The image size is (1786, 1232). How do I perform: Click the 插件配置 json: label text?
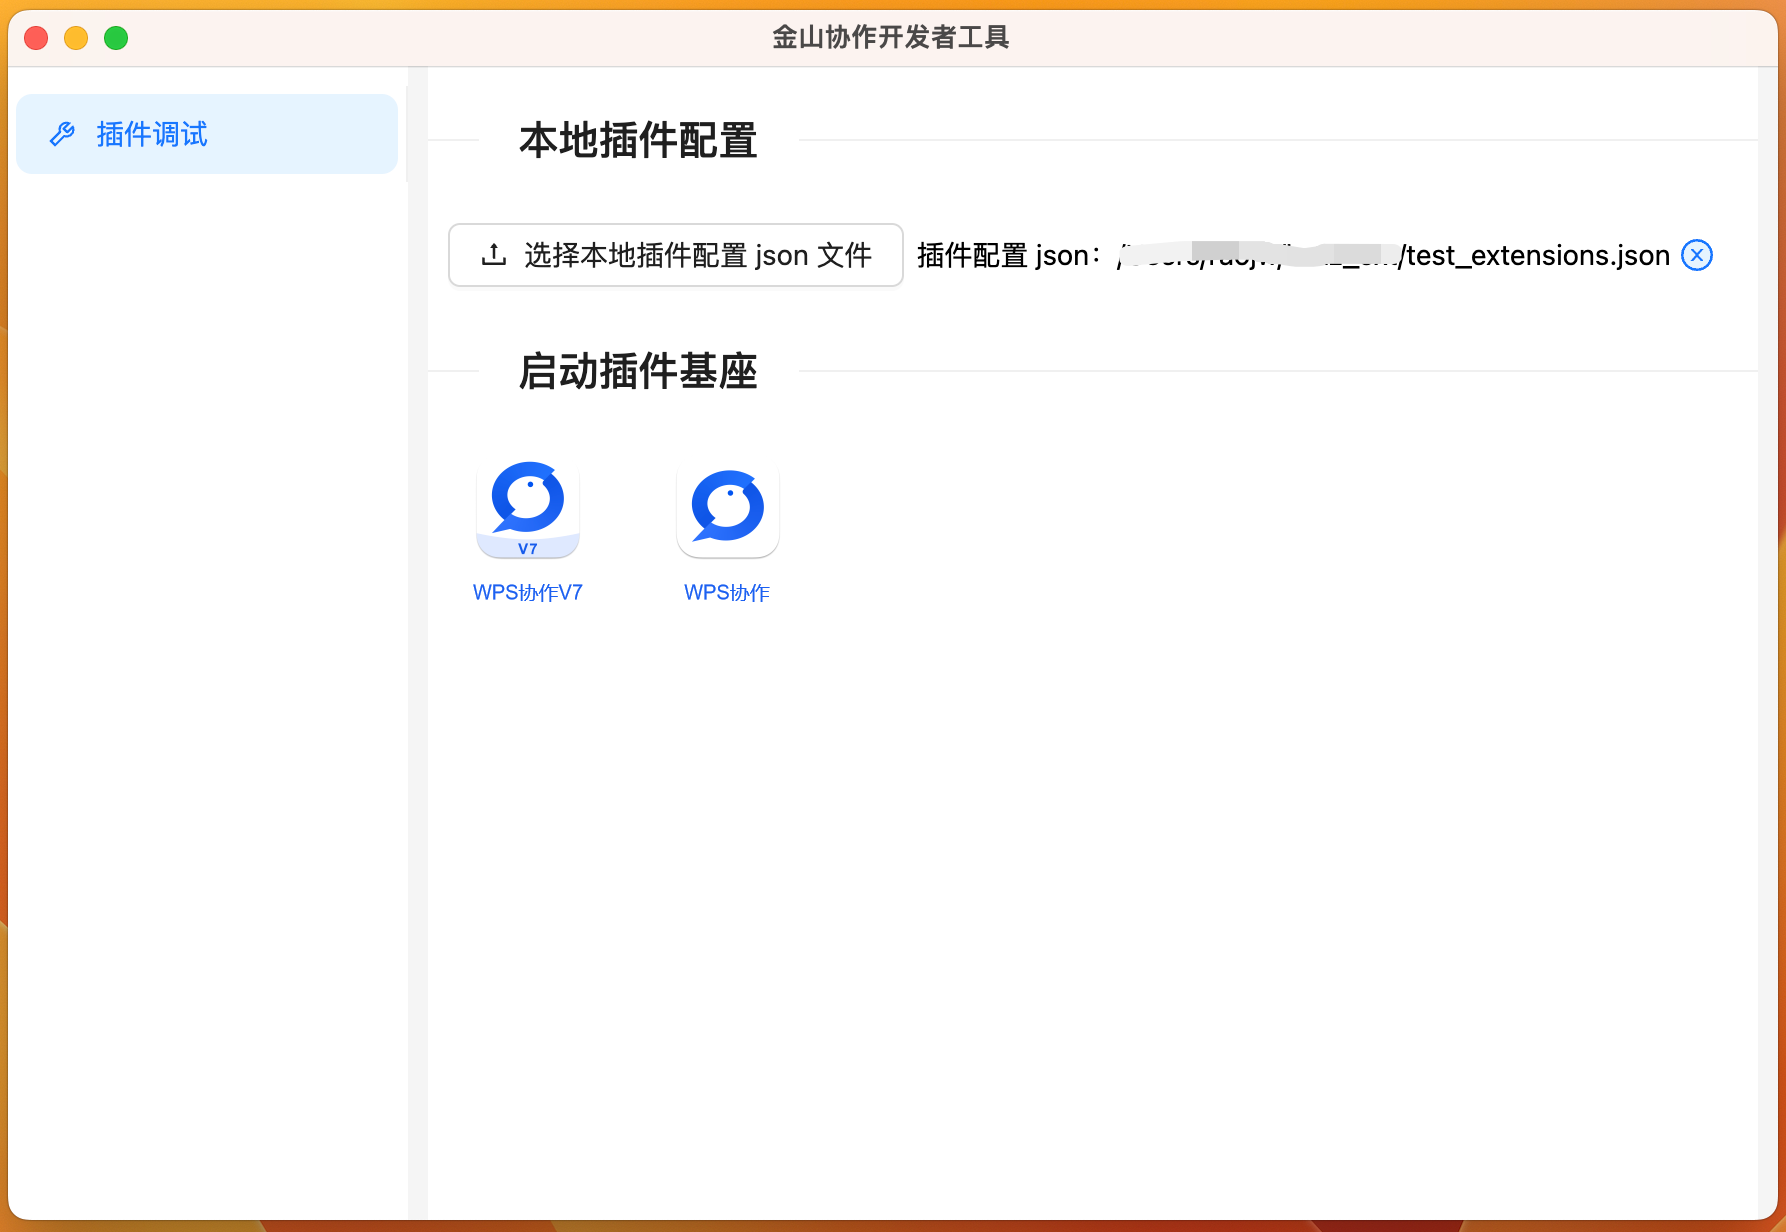pyautogui.click(x=1008, y=256)
